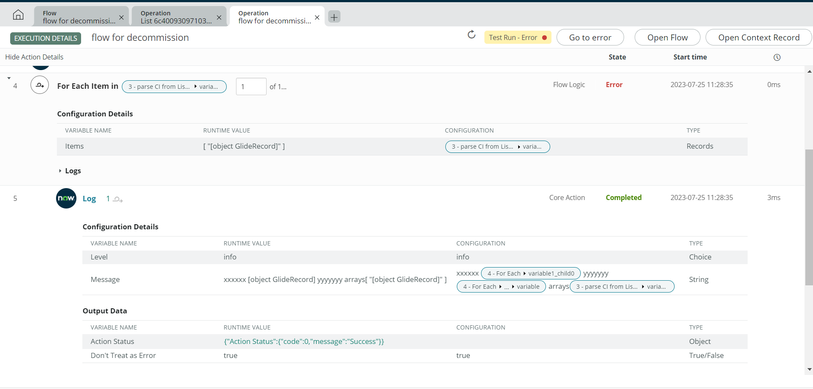
Task: Click the Items variable name cell
Action: [74, 146]
